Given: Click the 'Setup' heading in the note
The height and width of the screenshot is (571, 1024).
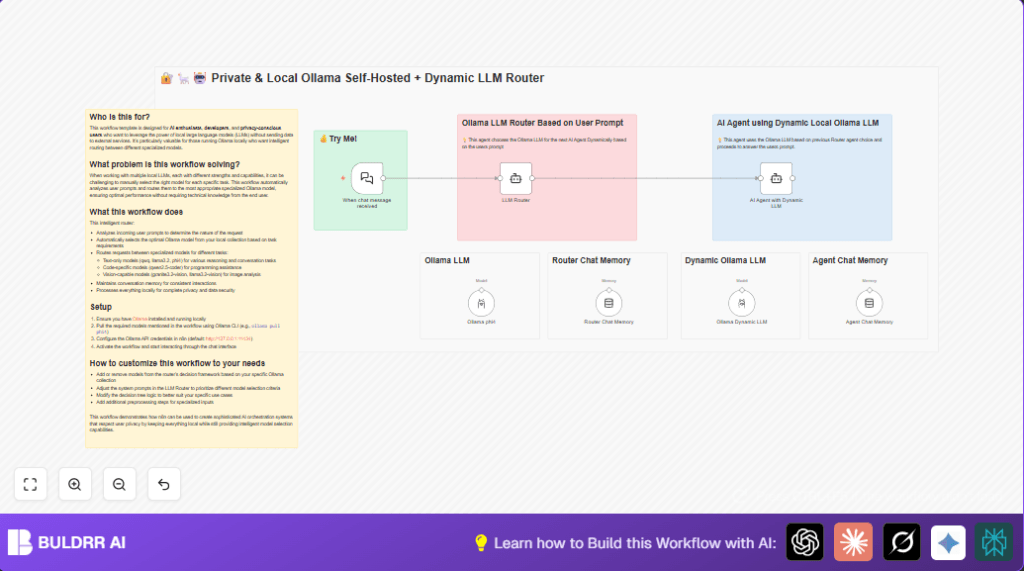Looking at the screenshot, I should point(101,307).
